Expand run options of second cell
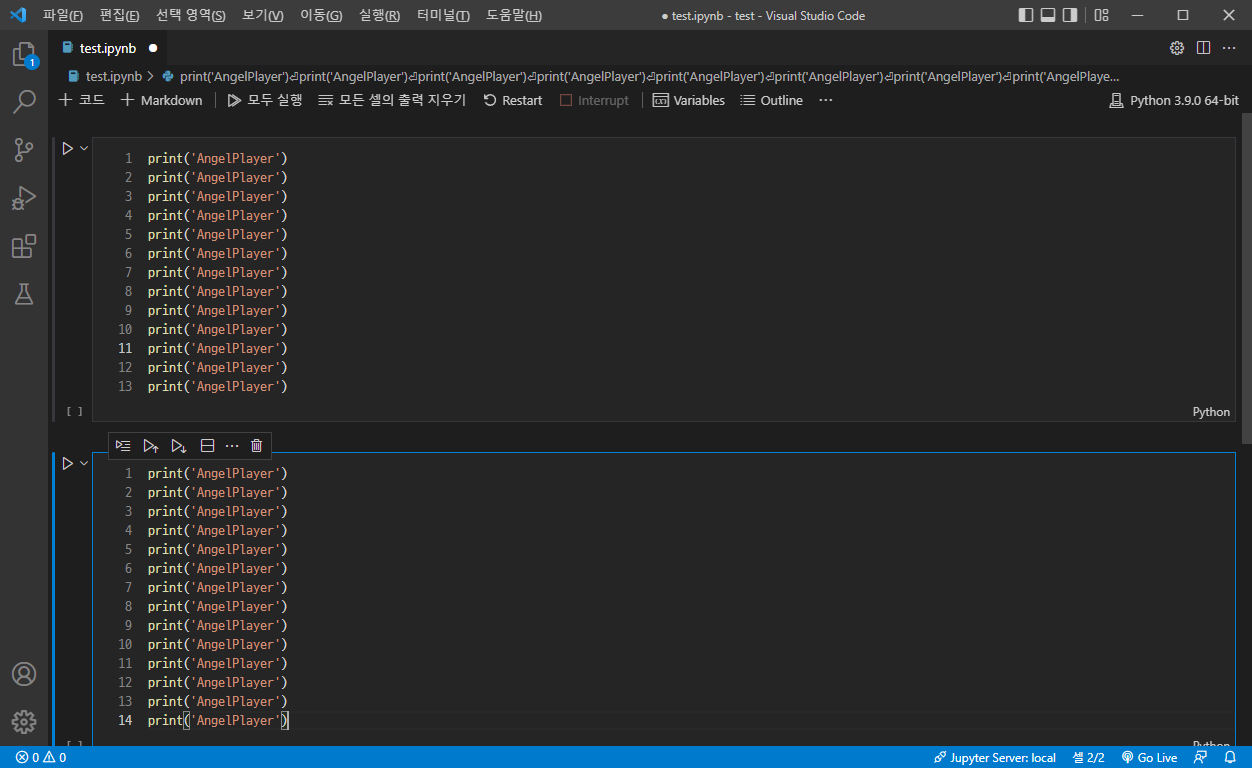Image resolution: width=1252 pixels, height=768 pixels. tap(84, 463)
